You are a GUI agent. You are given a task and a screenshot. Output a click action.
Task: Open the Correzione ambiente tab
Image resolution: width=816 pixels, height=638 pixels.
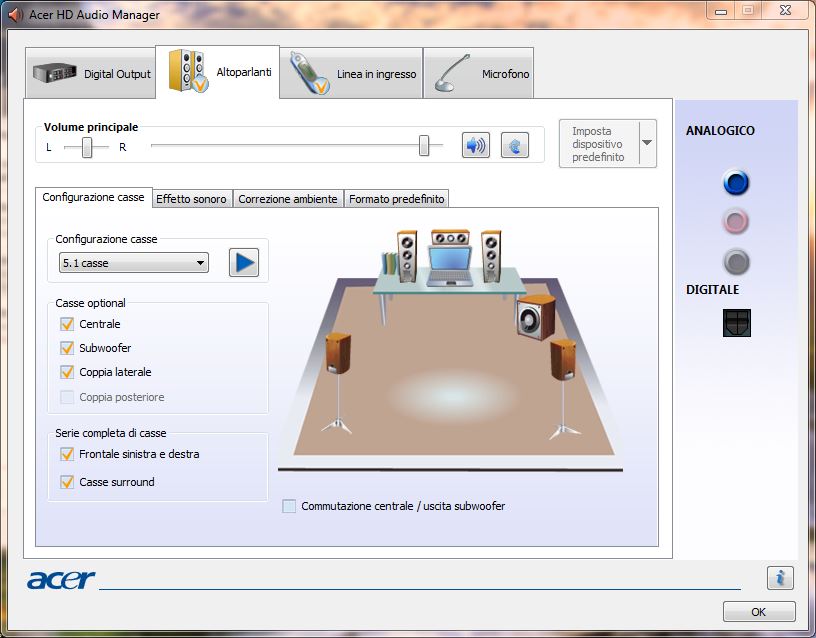[288, 199]
